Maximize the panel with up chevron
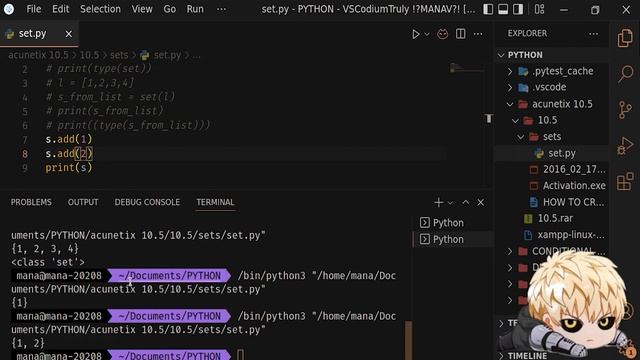The width and height of the screenshot is (640, 360). pyautogui.click(x=466, y=202)
